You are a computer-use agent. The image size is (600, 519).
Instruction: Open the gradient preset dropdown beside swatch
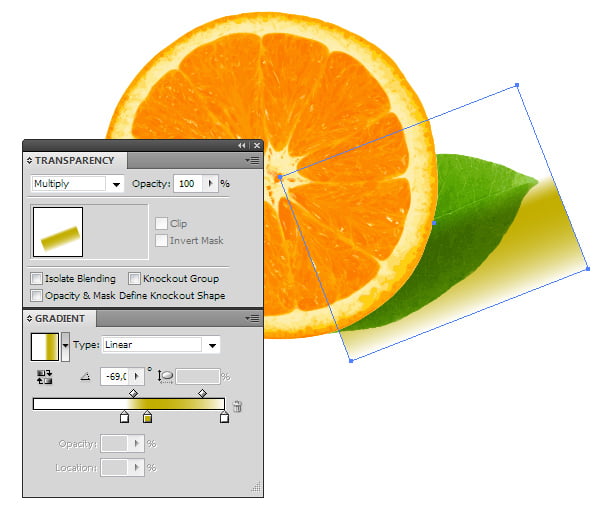[65, 347]
